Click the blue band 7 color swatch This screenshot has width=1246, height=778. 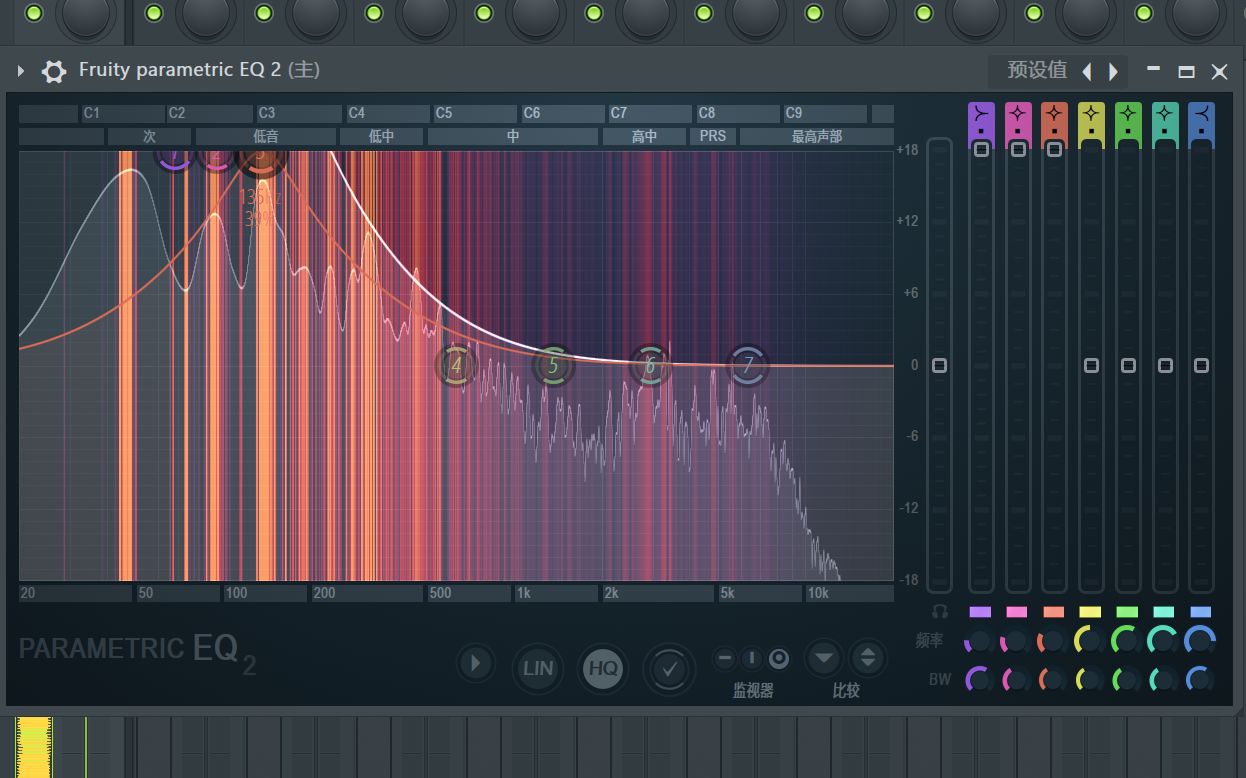coord(1200,612)
